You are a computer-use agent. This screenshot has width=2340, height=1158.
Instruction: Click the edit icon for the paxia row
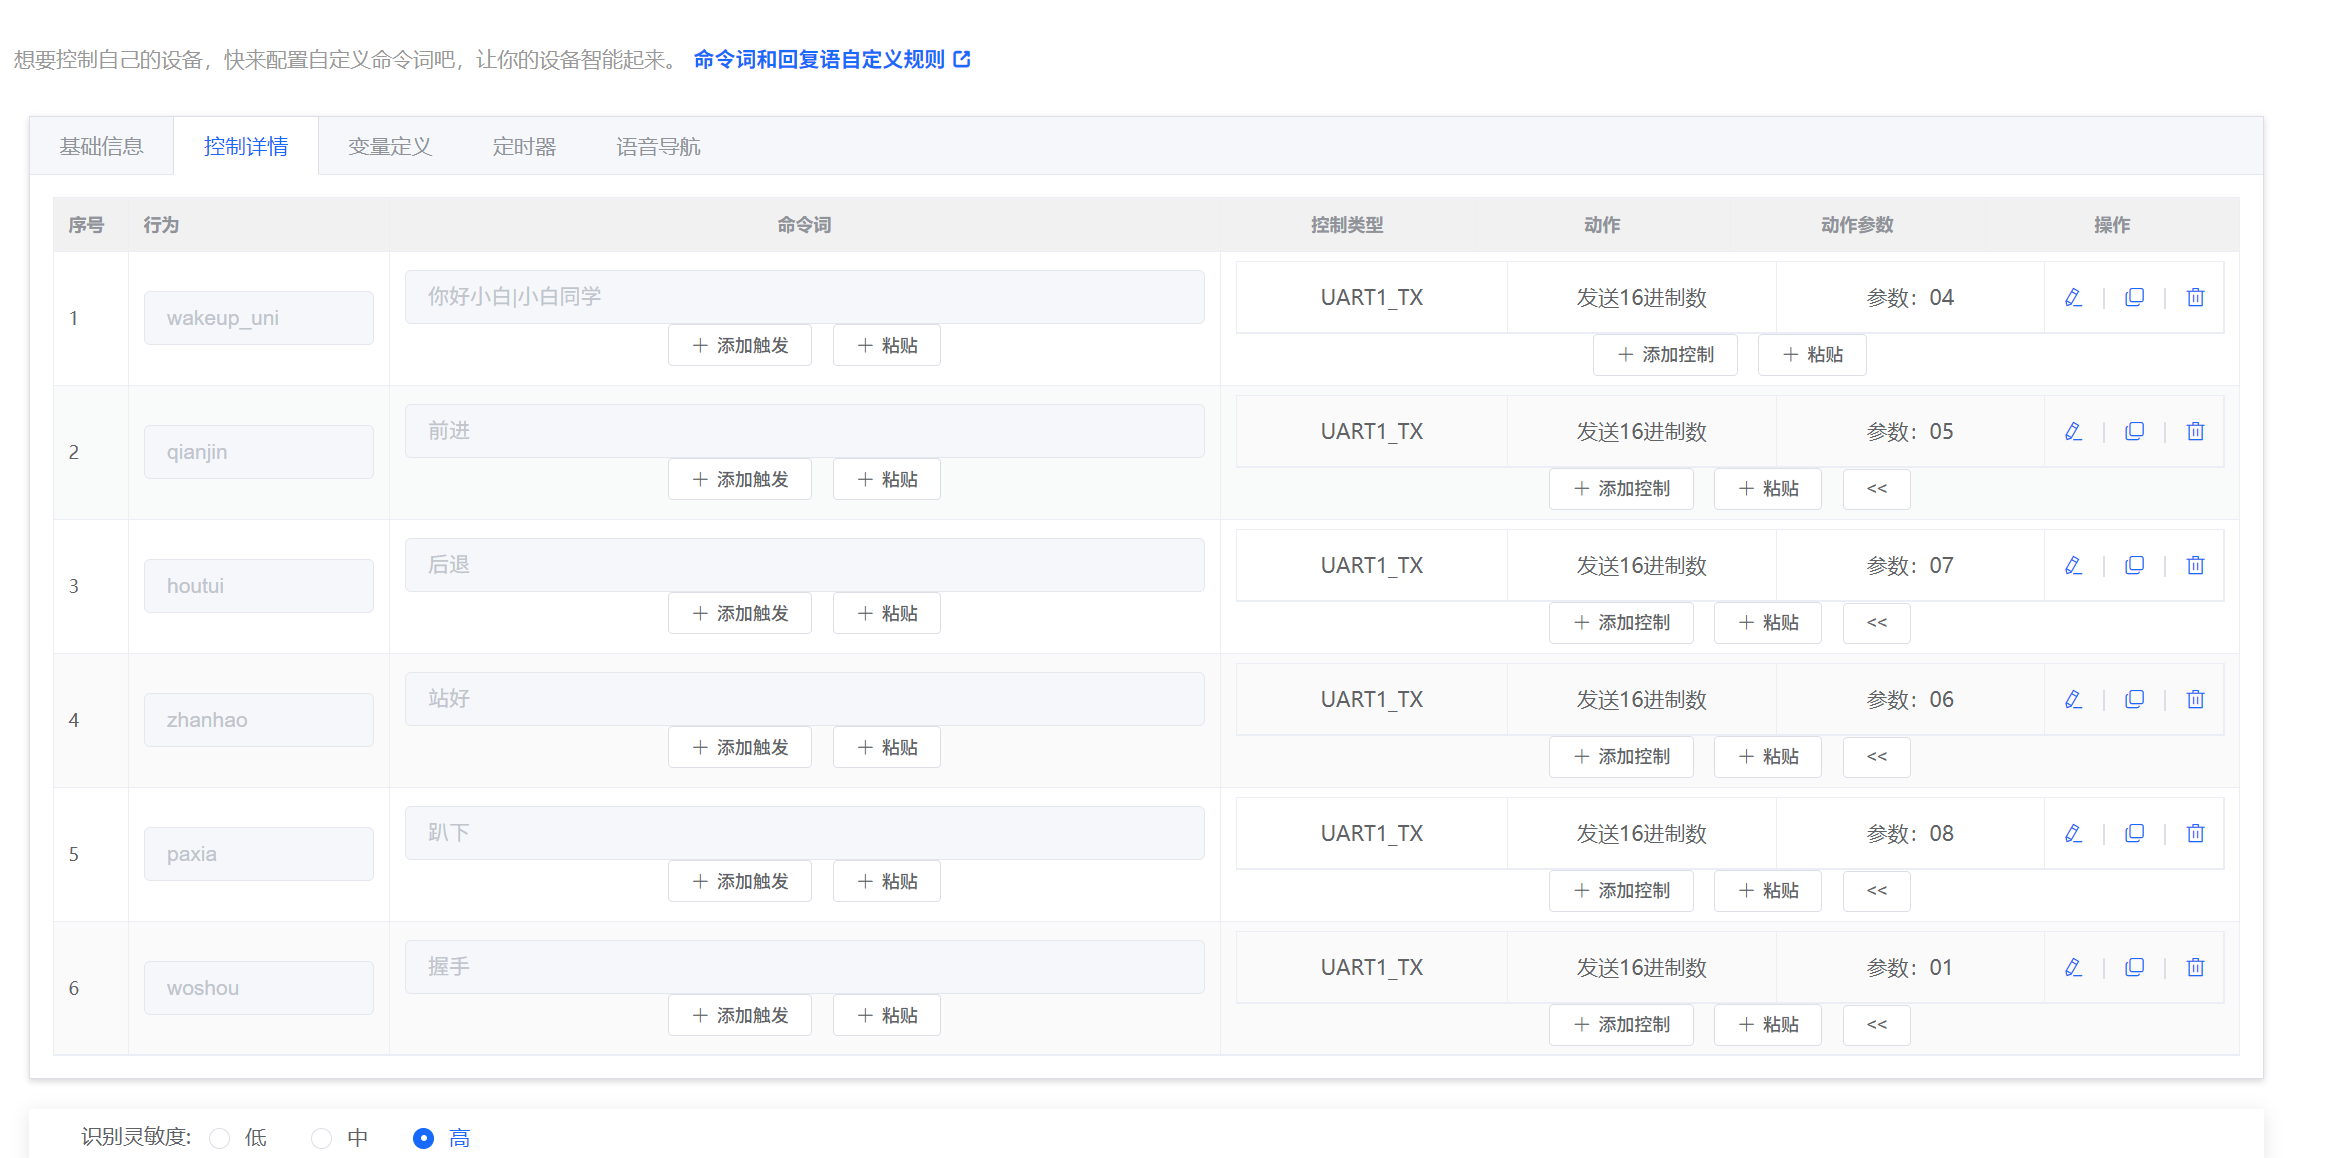point(2073,833)
